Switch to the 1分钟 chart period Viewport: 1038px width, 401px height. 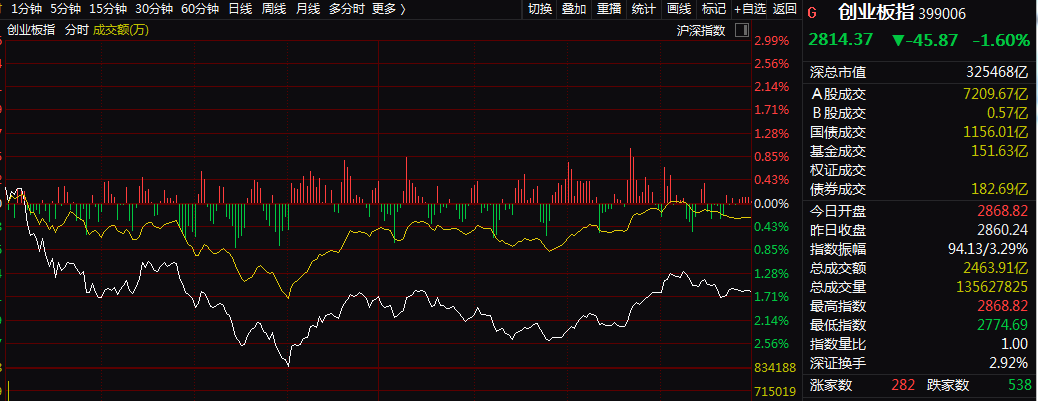tap(25, 9)
